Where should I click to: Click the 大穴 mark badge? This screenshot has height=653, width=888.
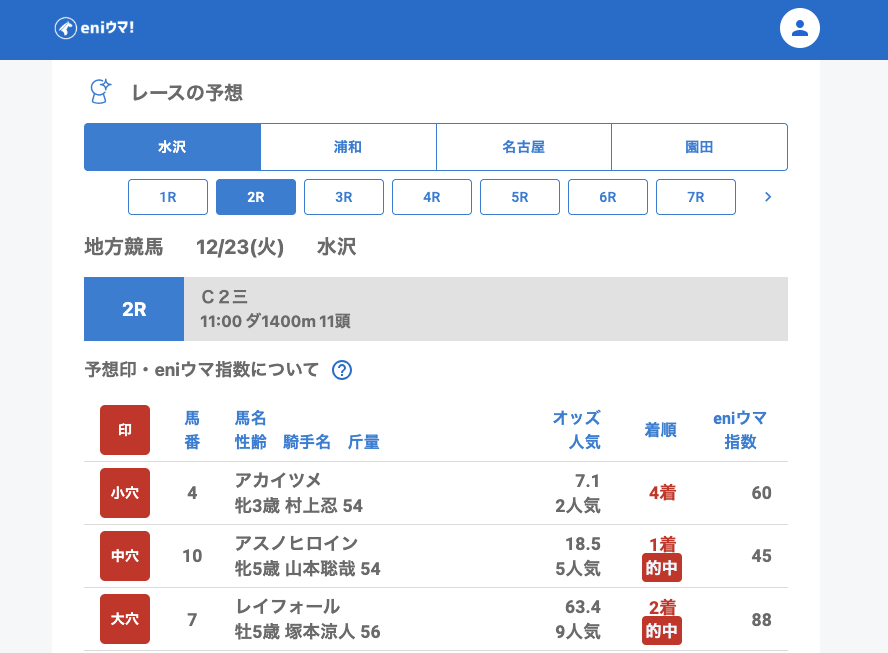click(125, 619)
